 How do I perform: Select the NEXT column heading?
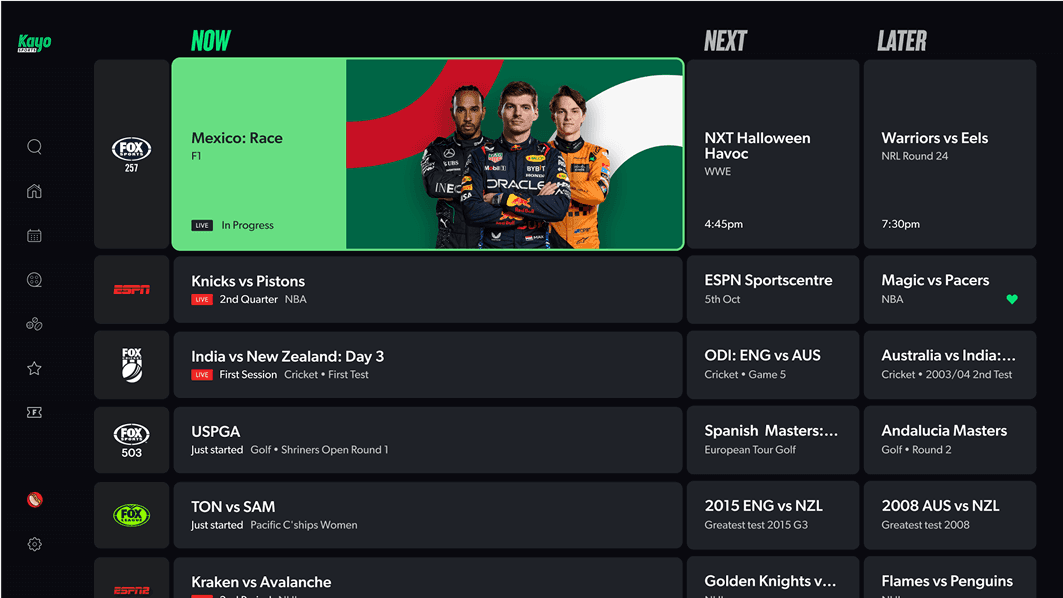pos(725,41)
